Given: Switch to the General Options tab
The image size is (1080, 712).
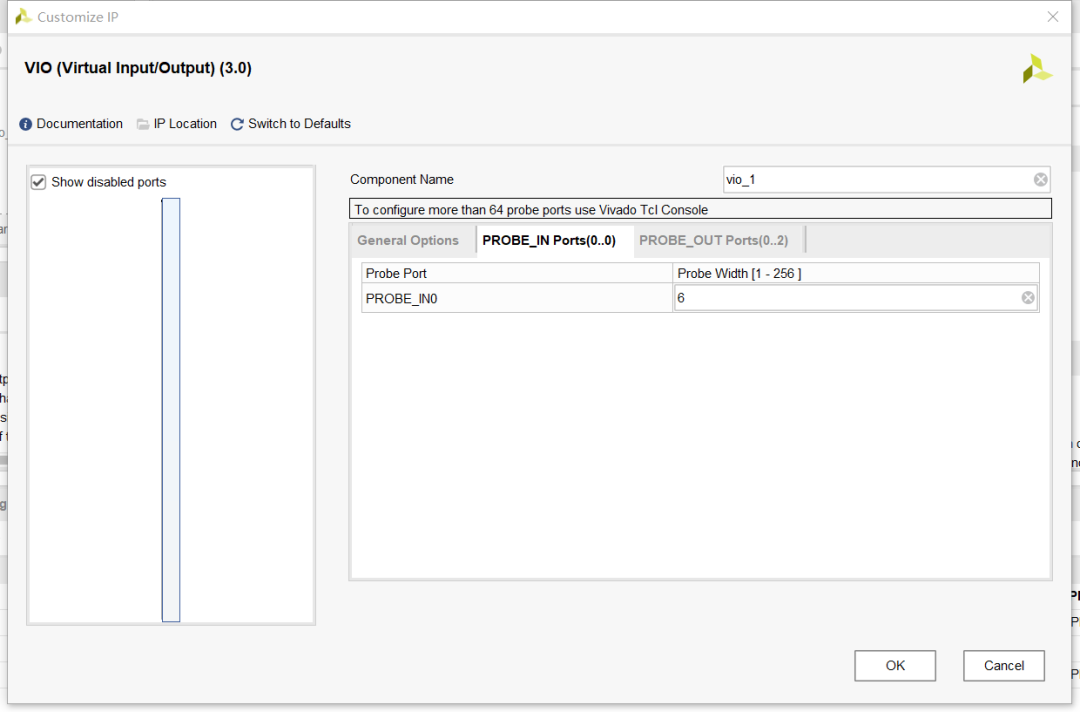Looking at the screenshot, I should click(408, 240).
